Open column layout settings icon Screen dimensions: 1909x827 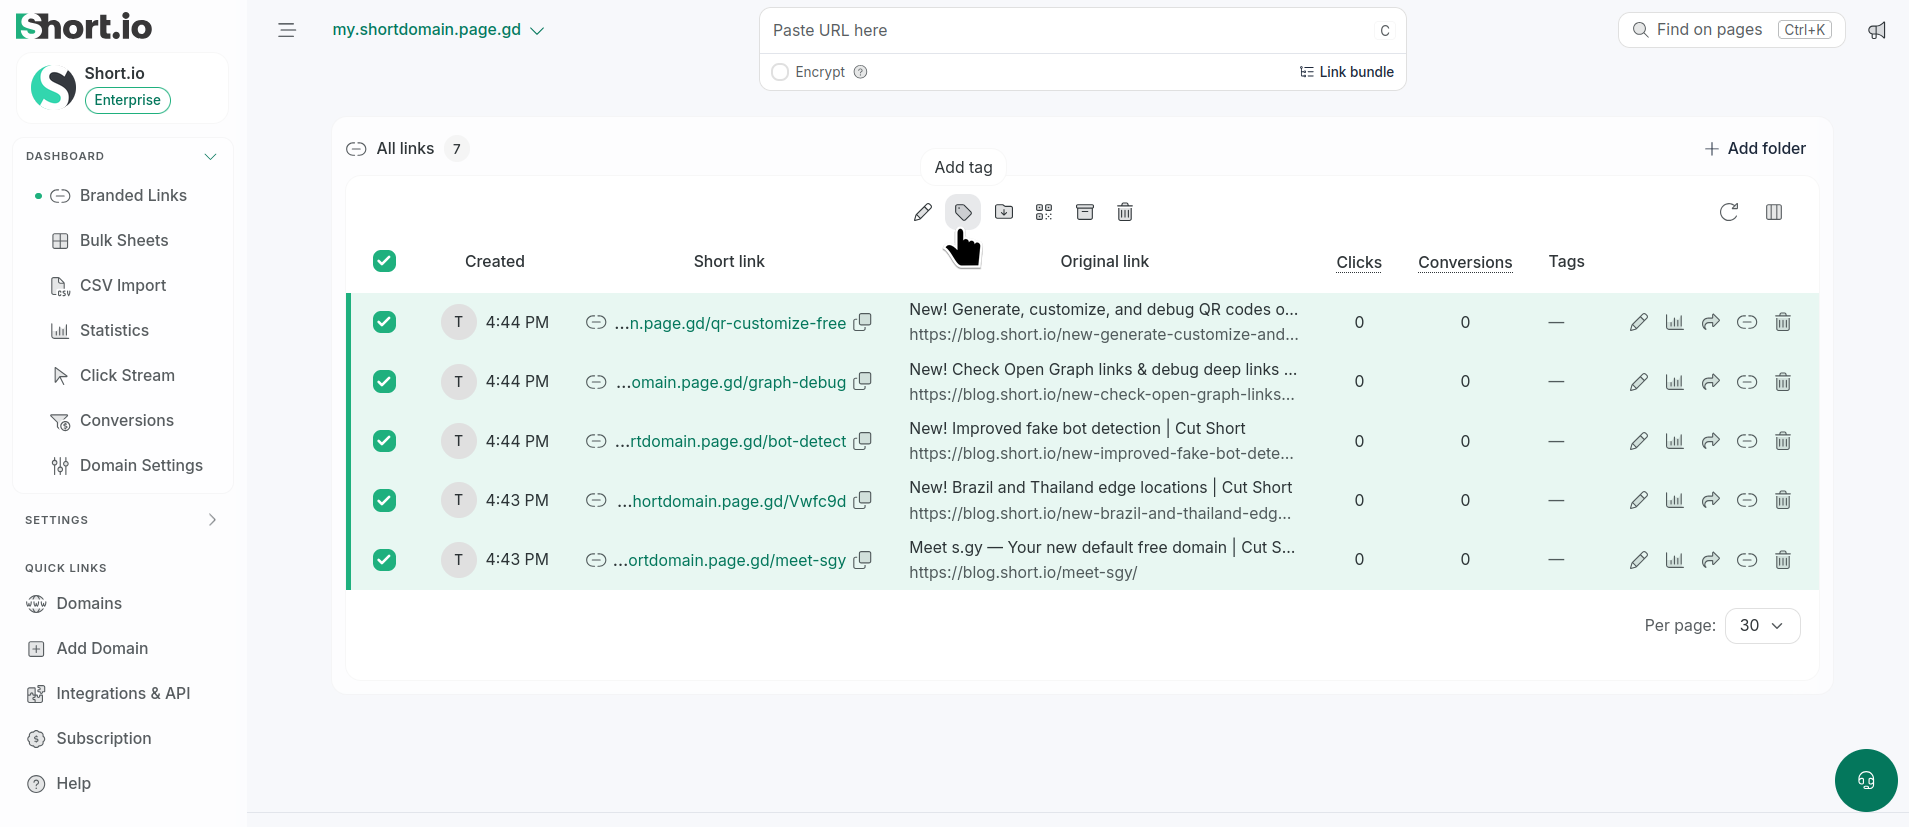(1774, 212)
